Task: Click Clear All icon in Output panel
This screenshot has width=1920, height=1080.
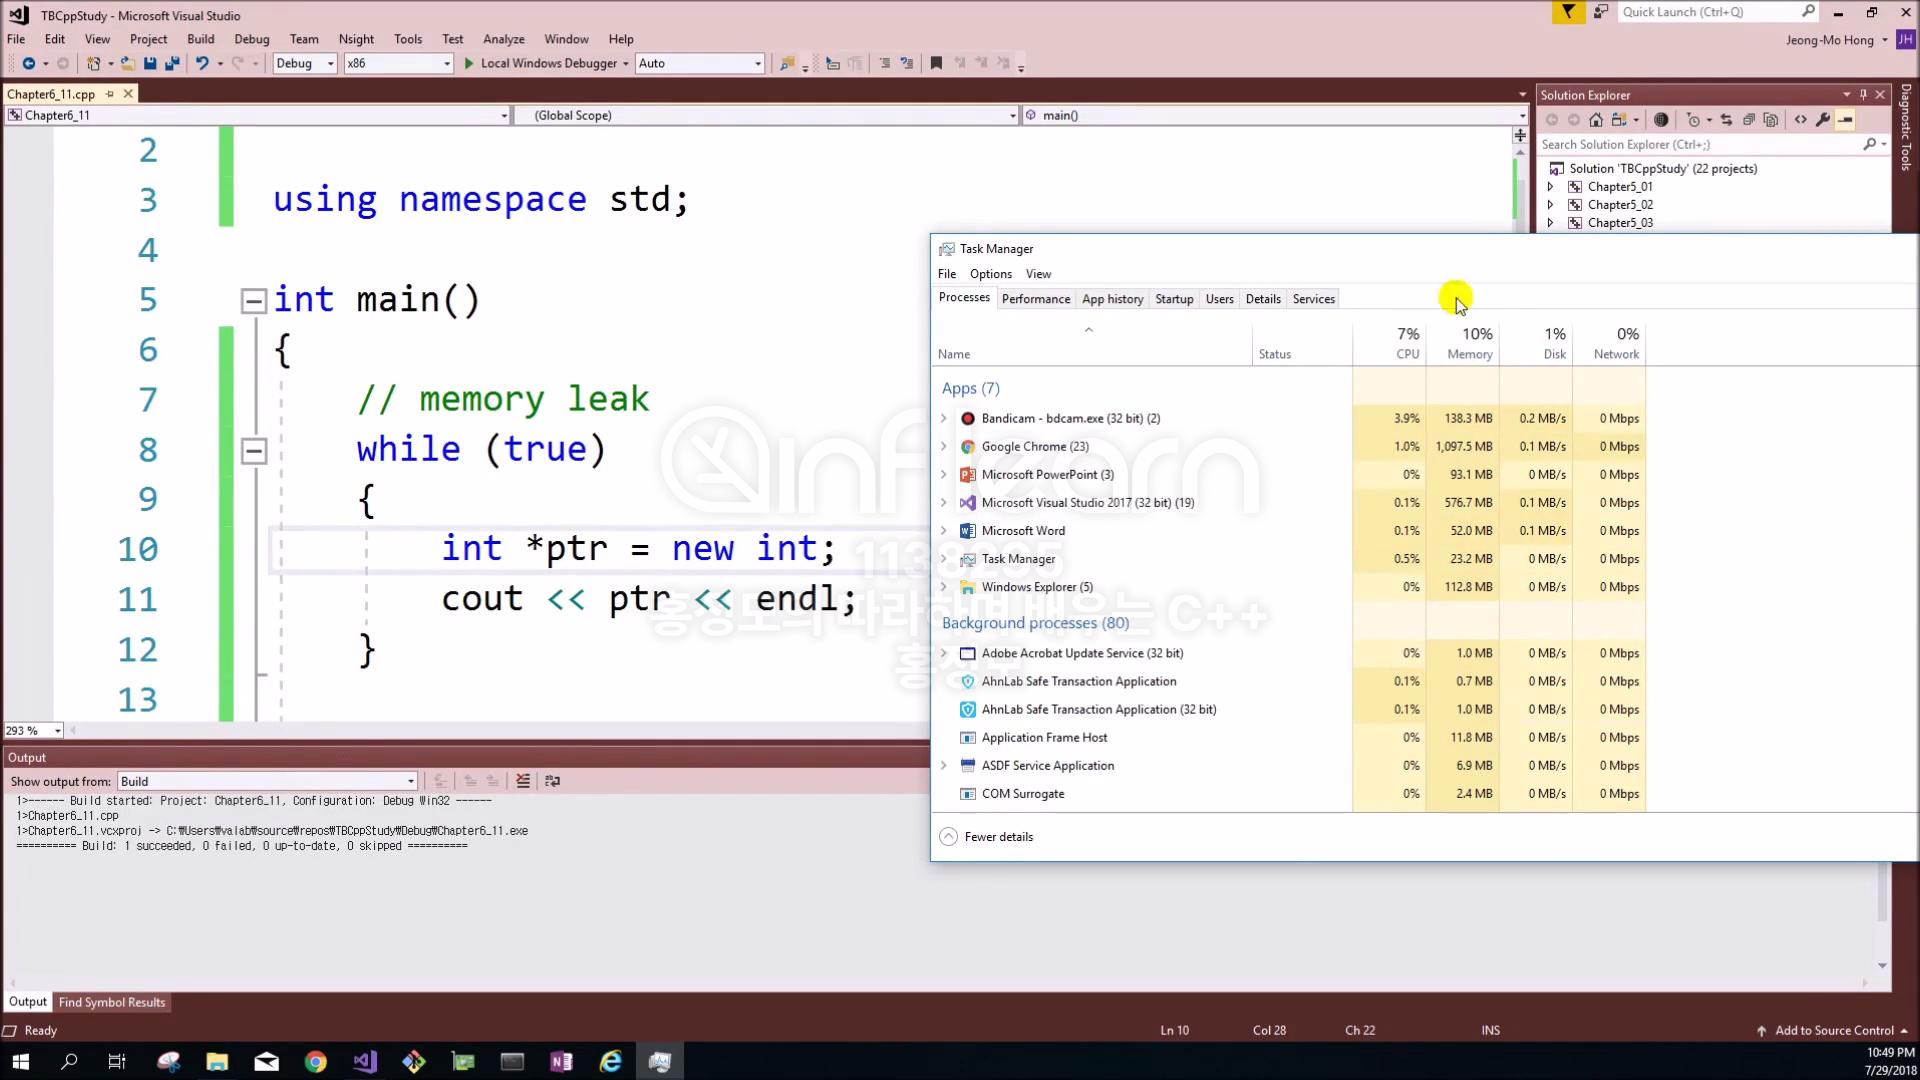Action: (523, 781)
